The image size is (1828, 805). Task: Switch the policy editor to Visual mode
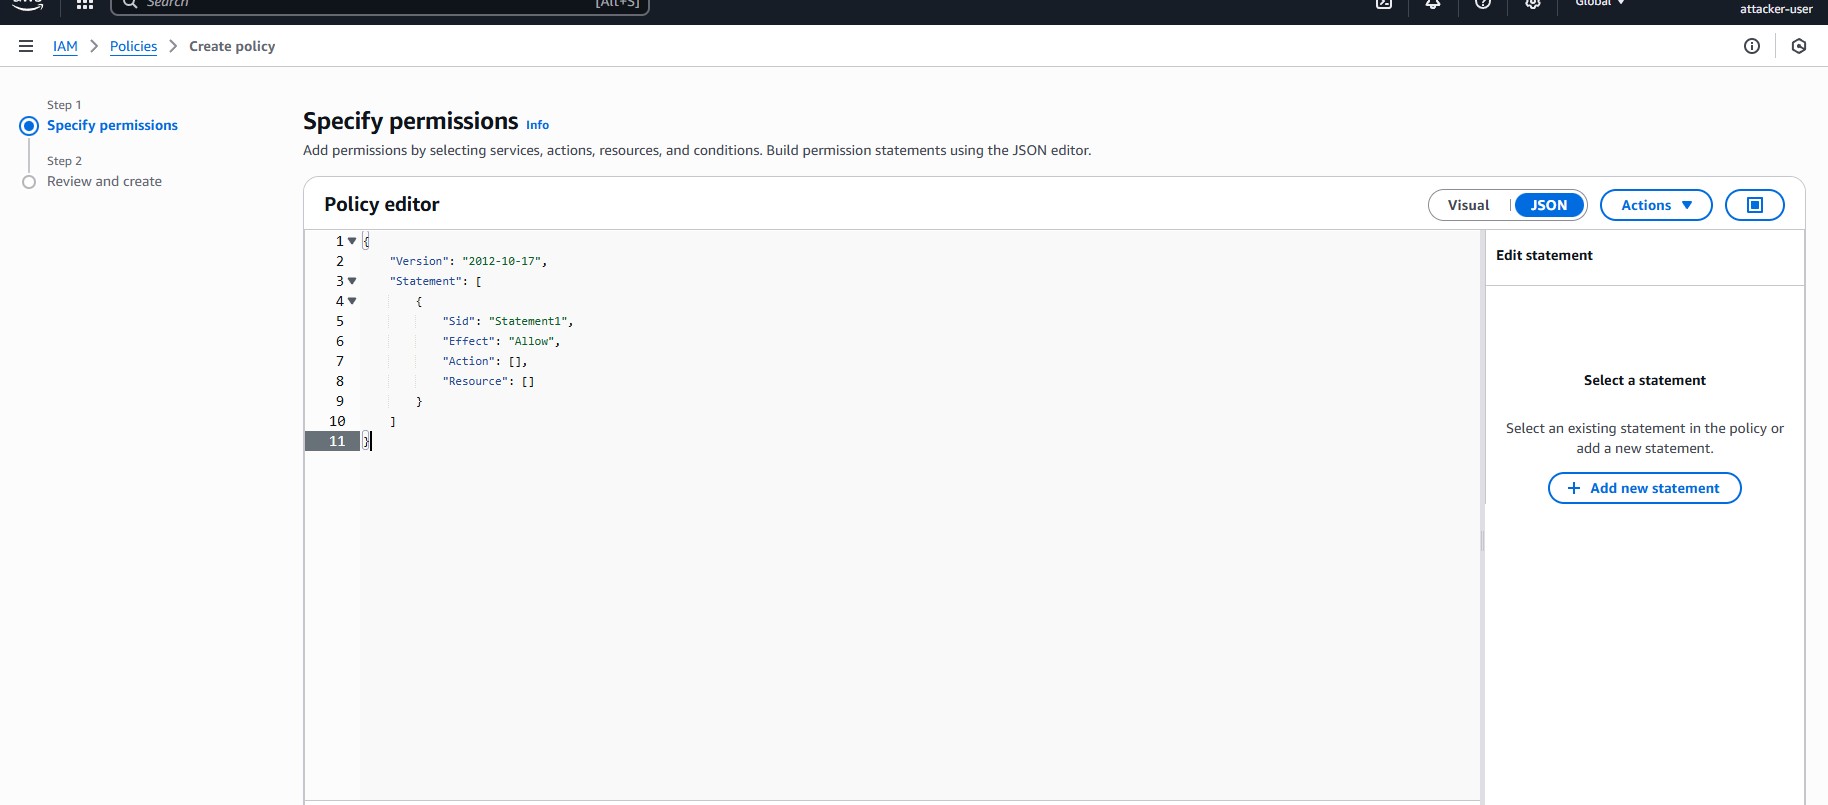(x=1468, y=205)
